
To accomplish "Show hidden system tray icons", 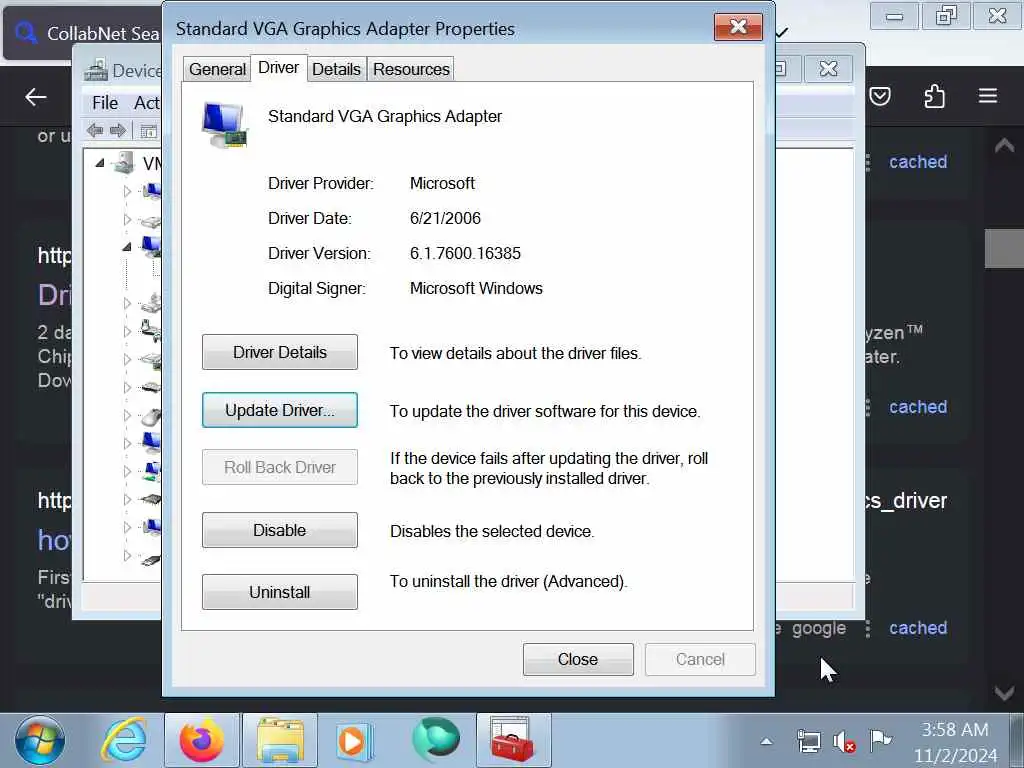I will (766, 741).
